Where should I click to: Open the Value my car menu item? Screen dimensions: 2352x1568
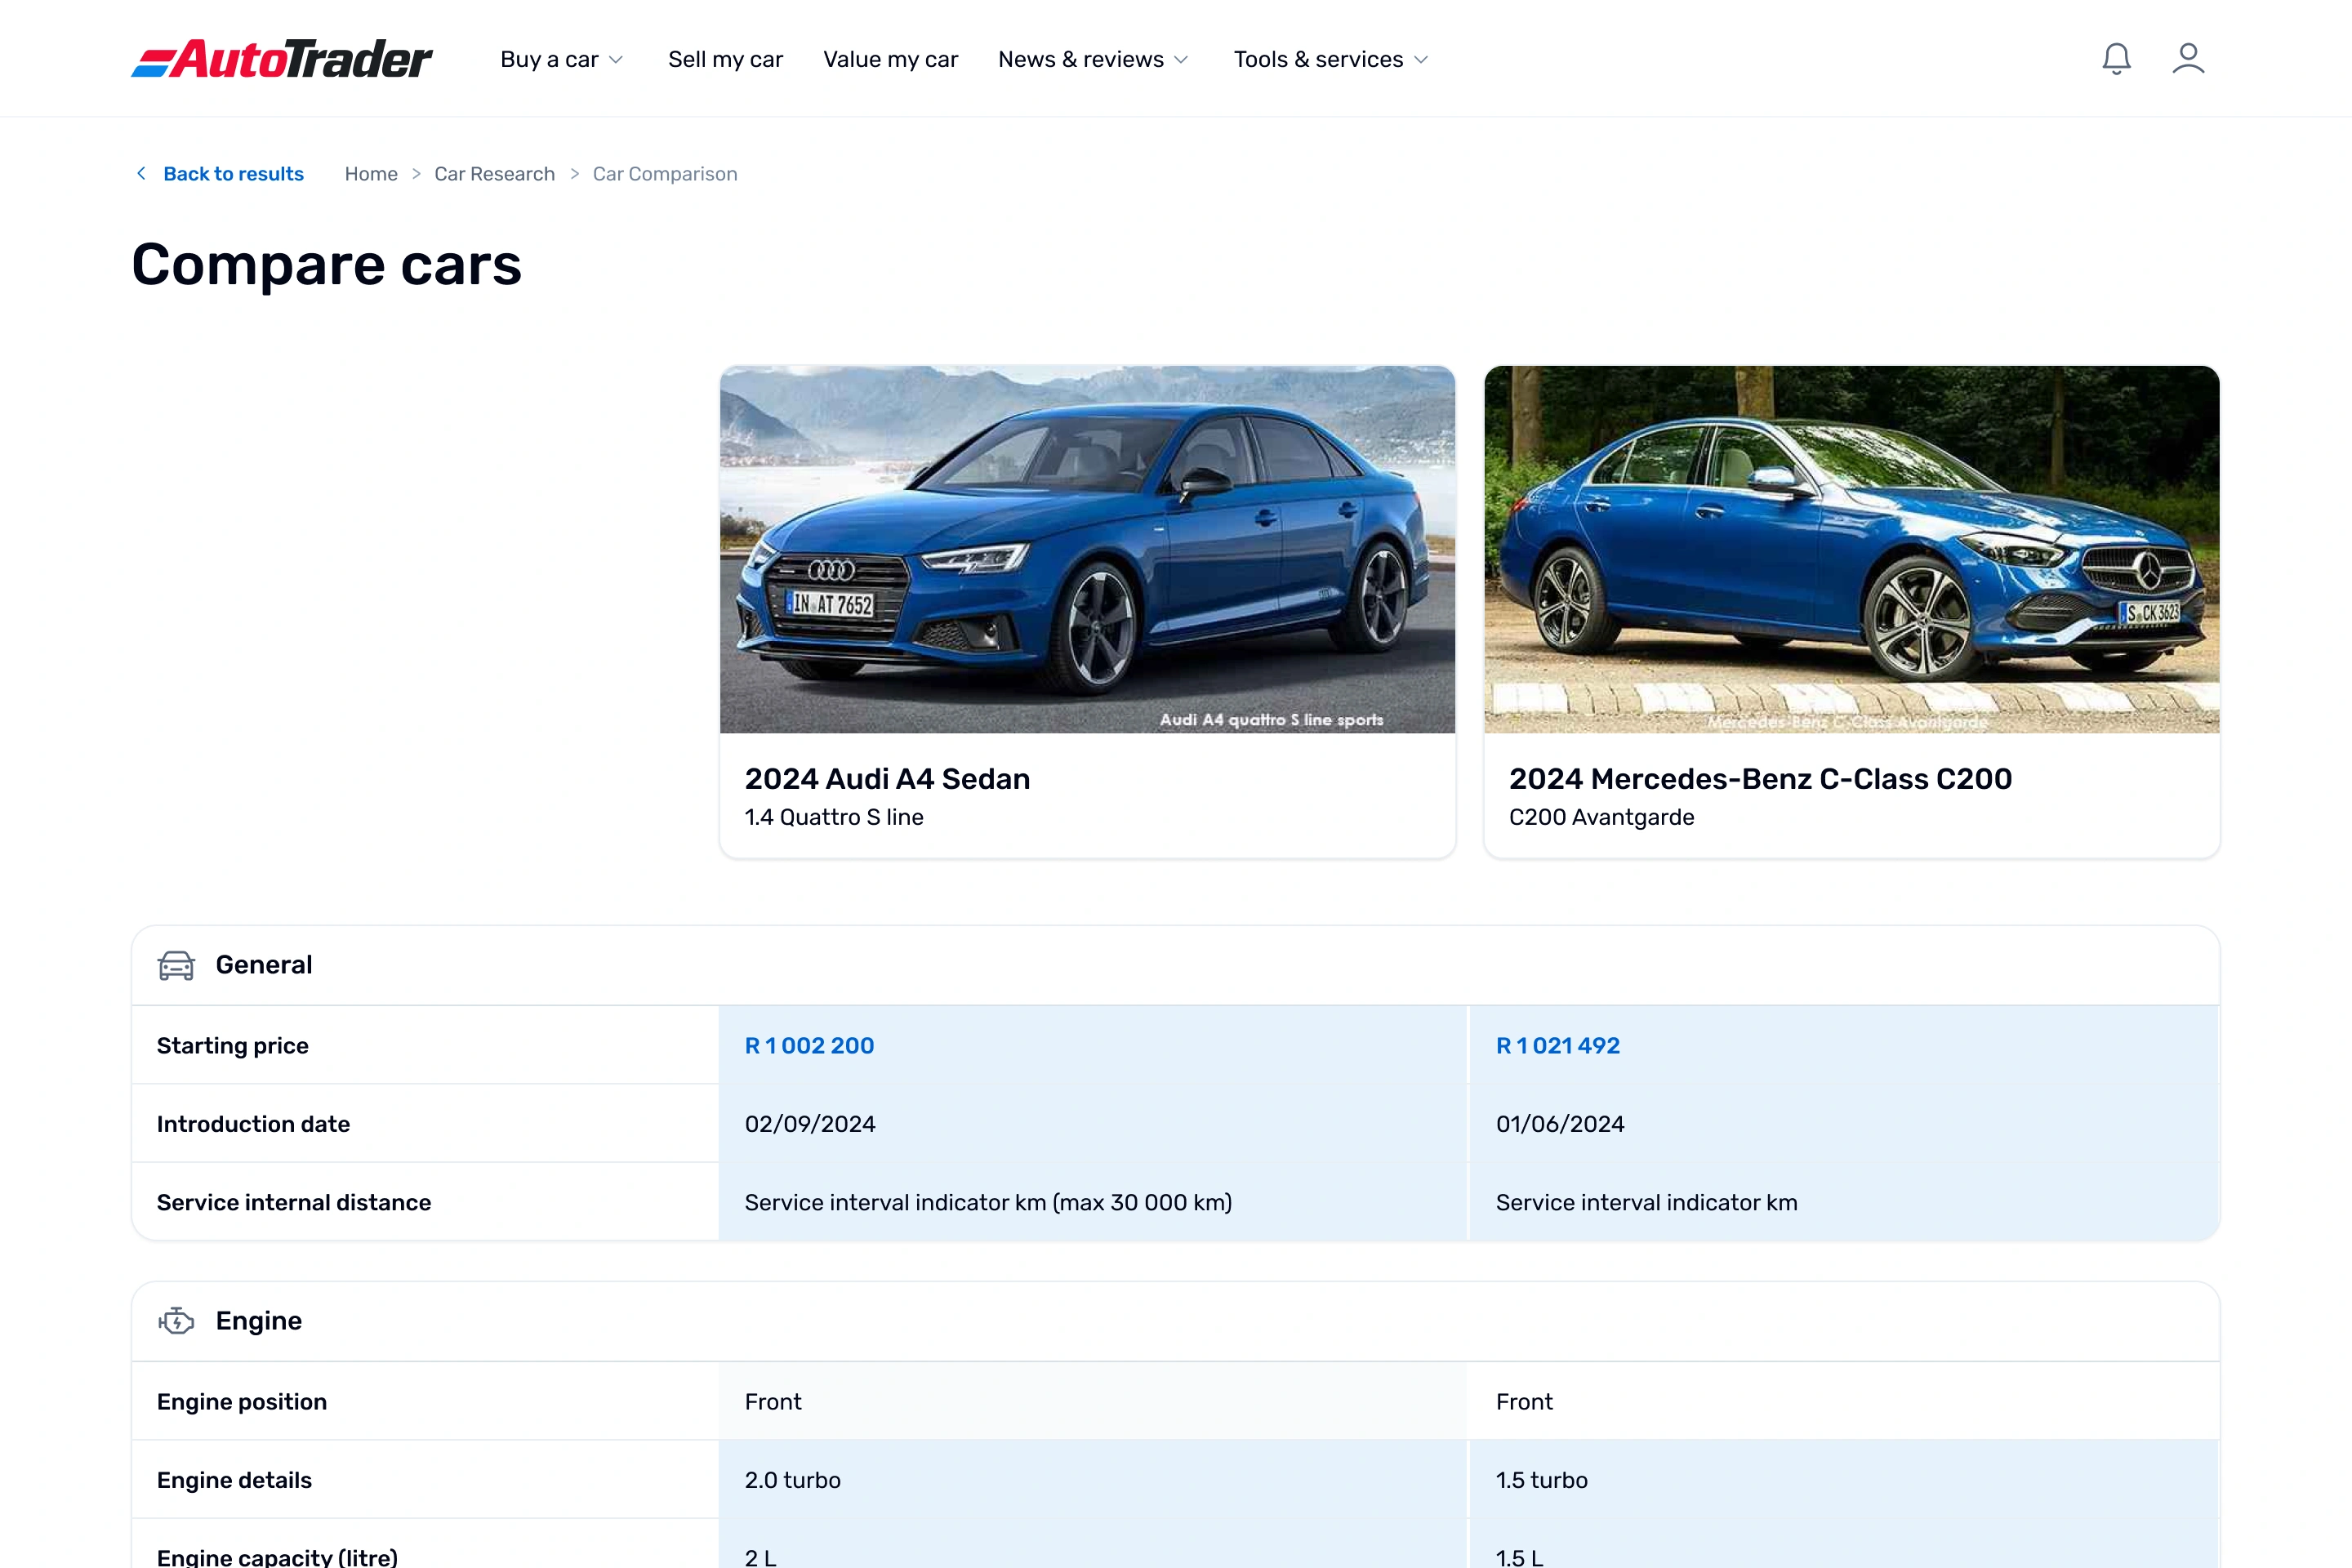click(x=890, y=59)
